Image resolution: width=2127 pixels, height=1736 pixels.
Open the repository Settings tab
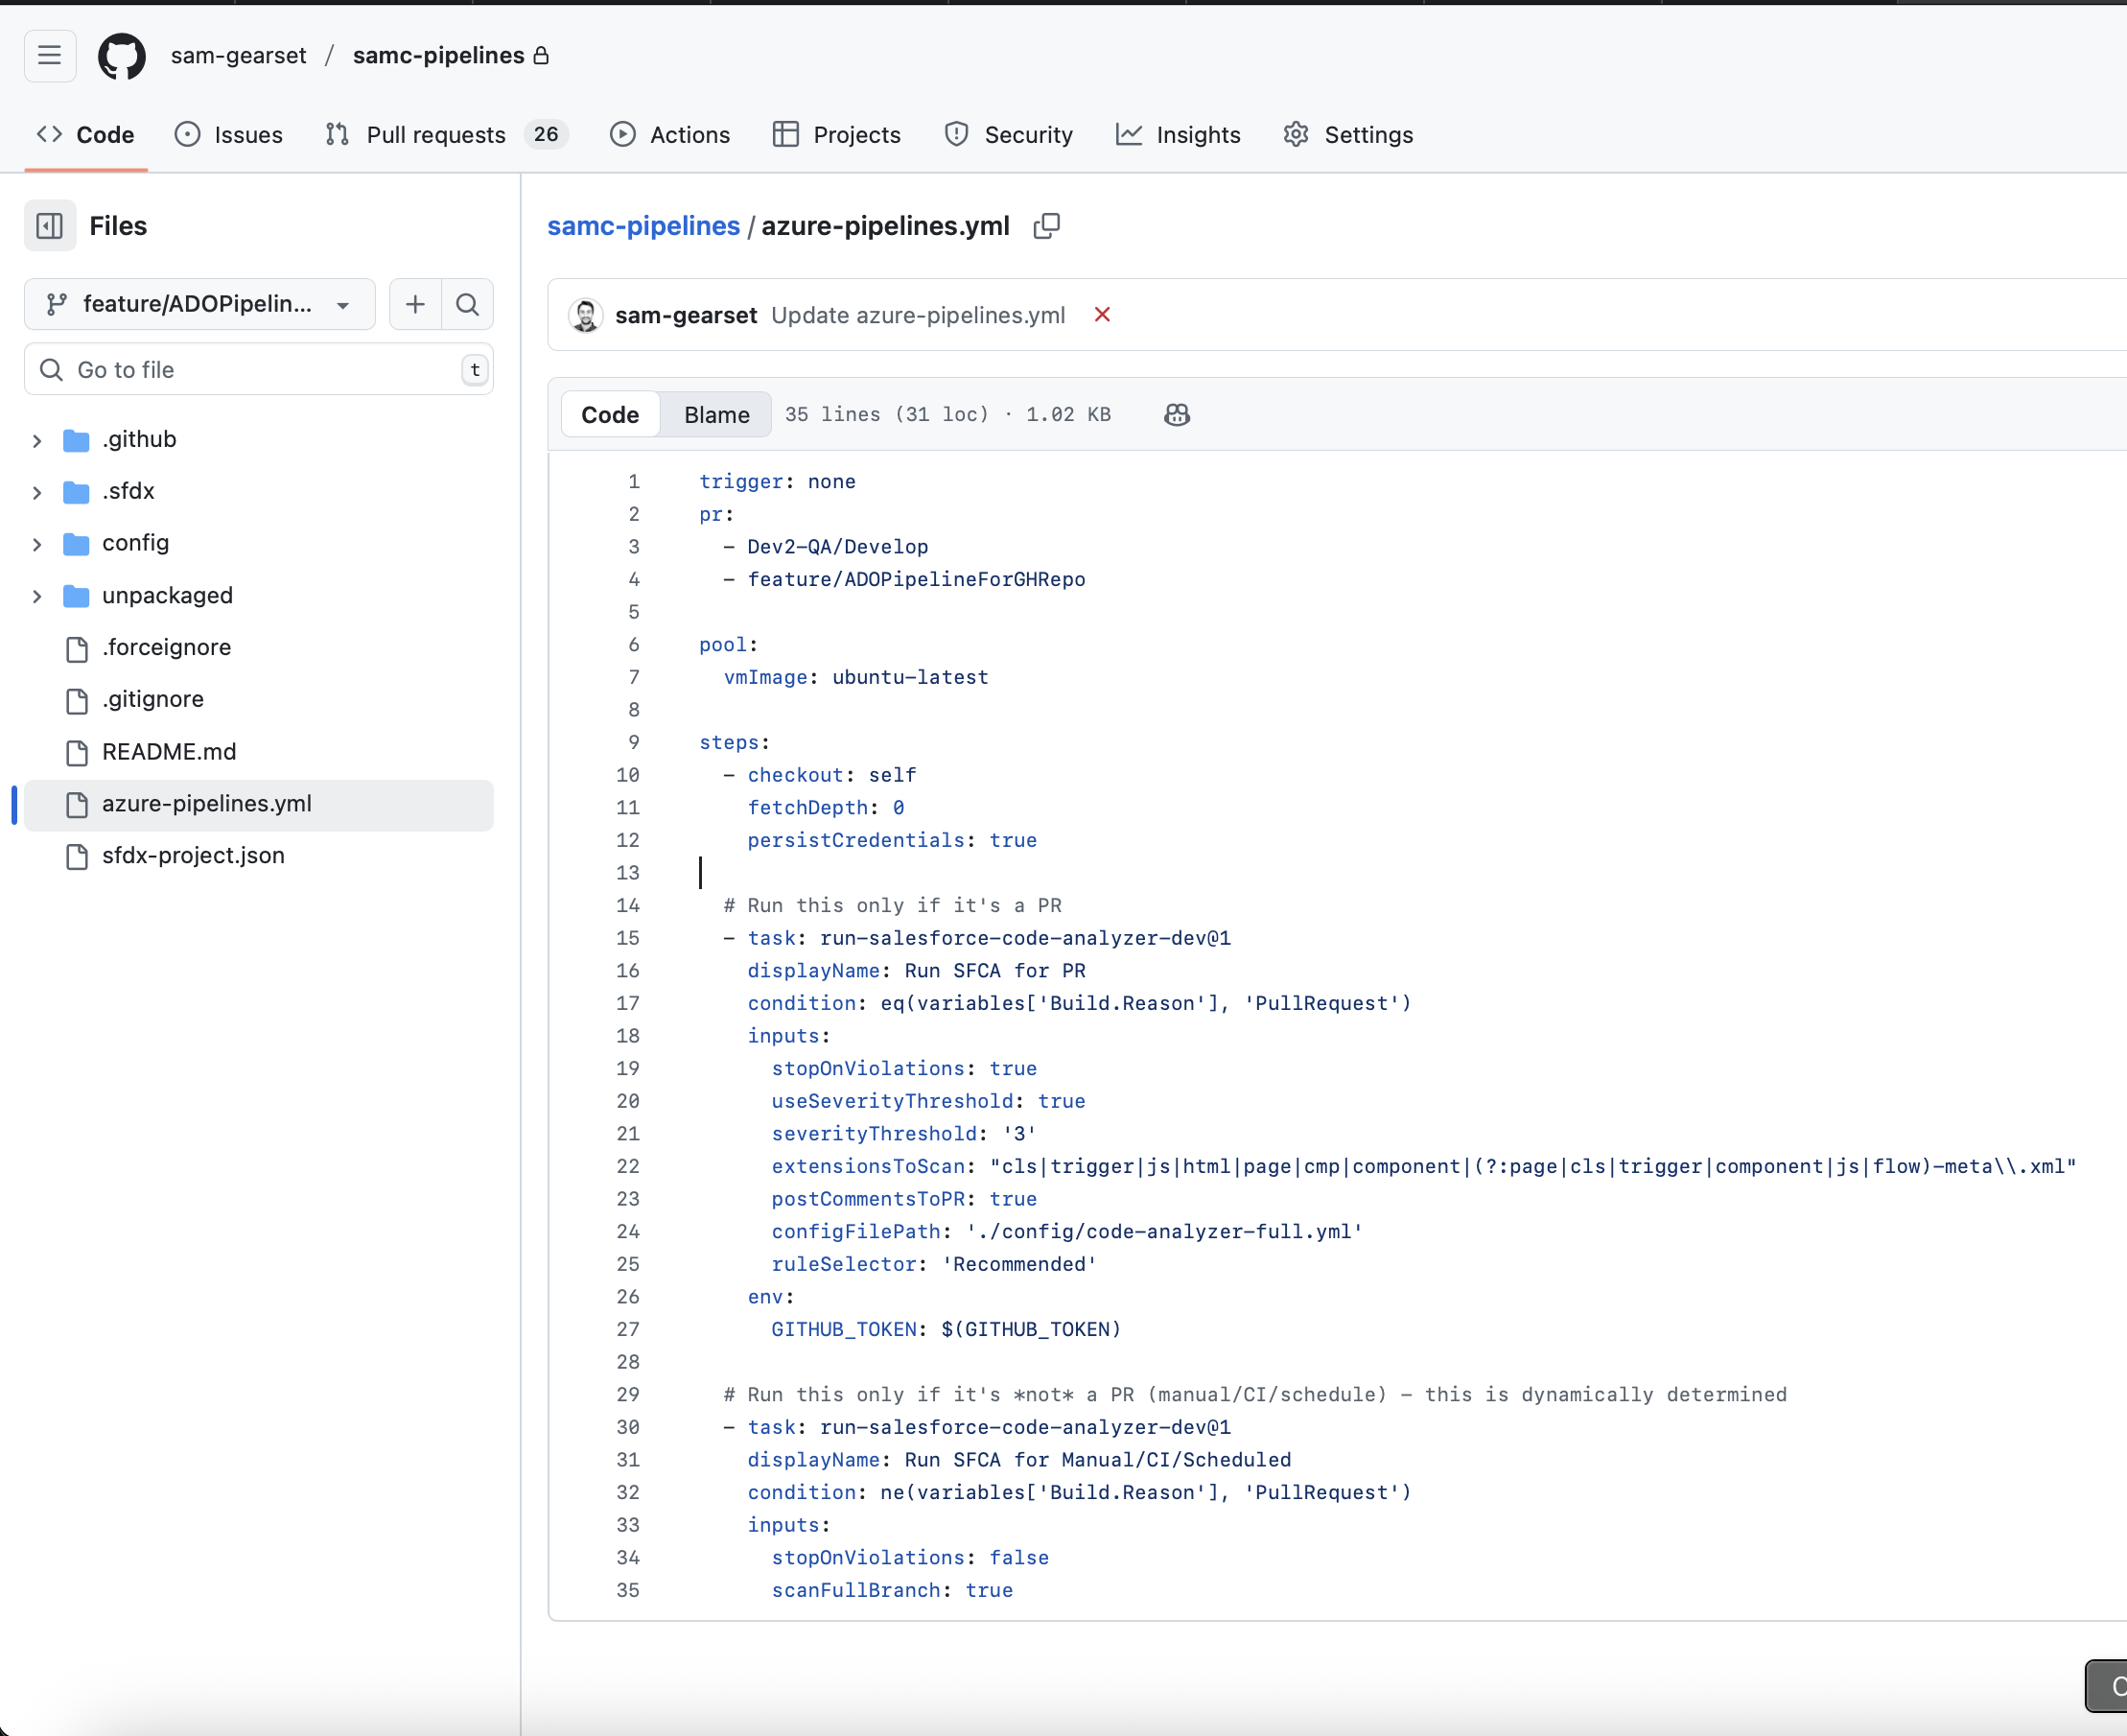coord(1348,135)
